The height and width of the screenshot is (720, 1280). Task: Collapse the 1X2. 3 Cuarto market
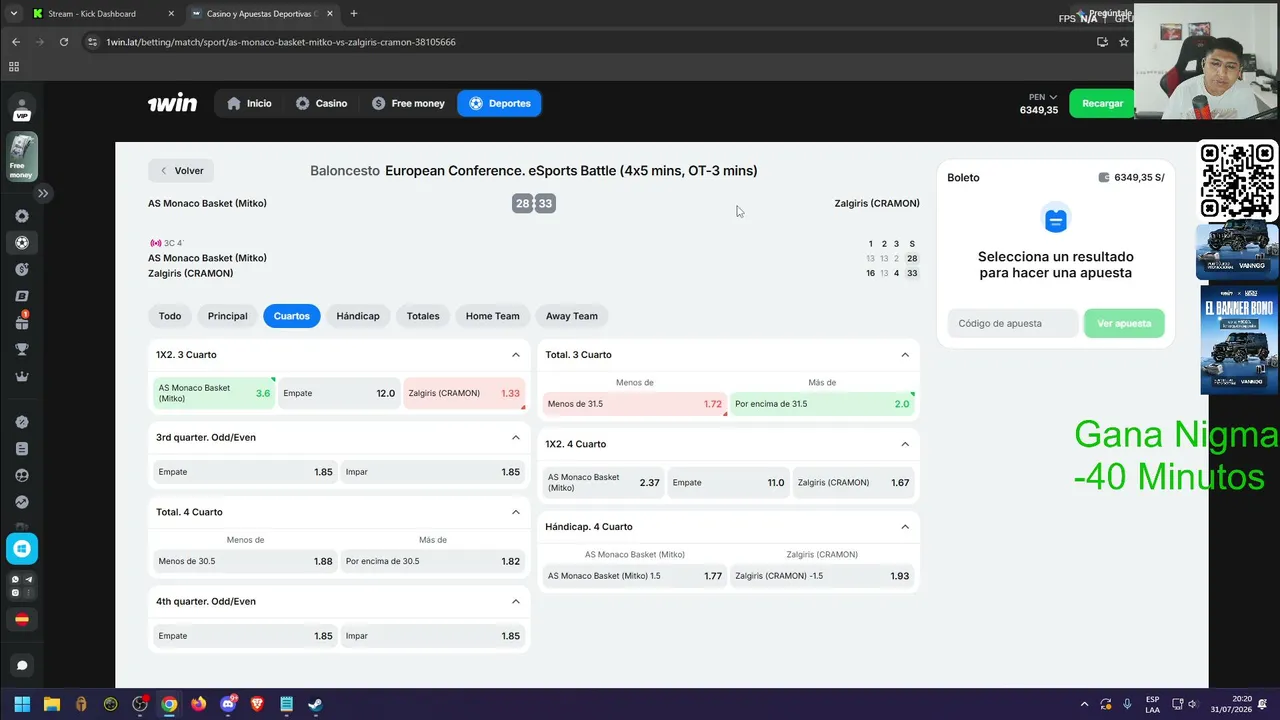(516, 355)
